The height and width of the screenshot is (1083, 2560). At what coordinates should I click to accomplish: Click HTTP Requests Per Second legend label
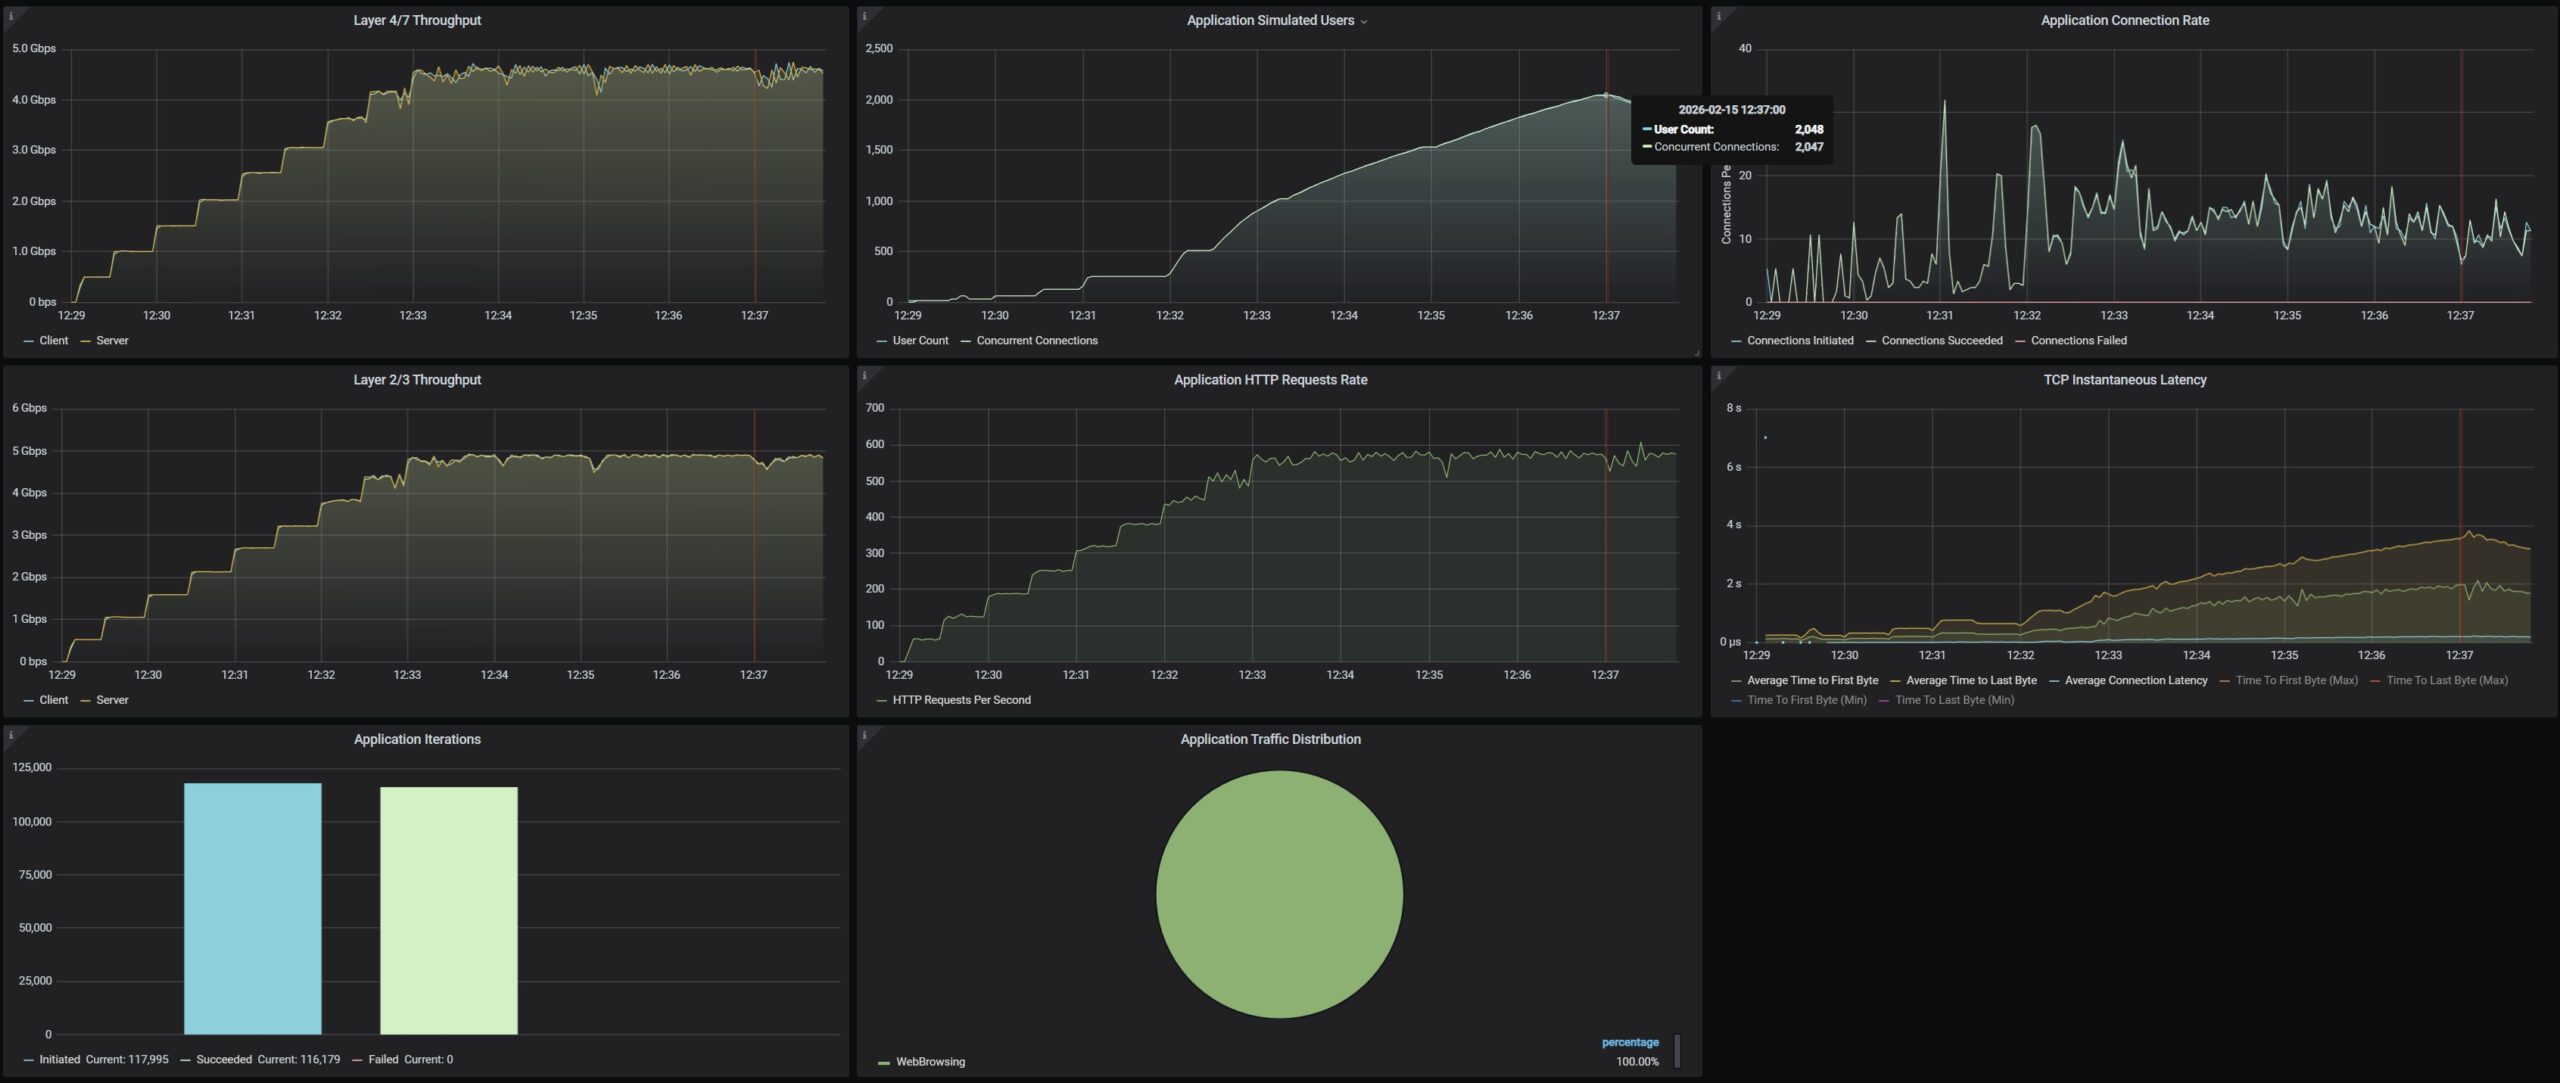pos(961,700)
